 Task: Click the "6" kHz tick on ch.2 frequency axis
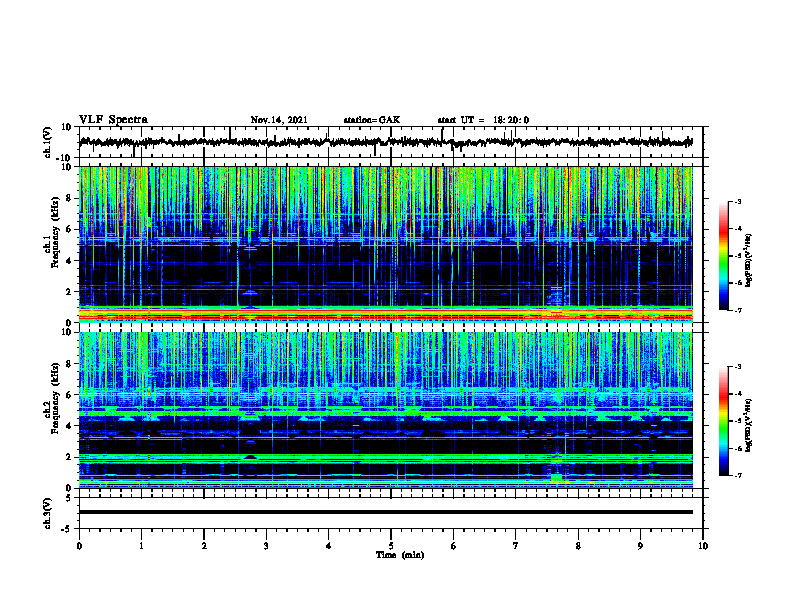[69, 395]
